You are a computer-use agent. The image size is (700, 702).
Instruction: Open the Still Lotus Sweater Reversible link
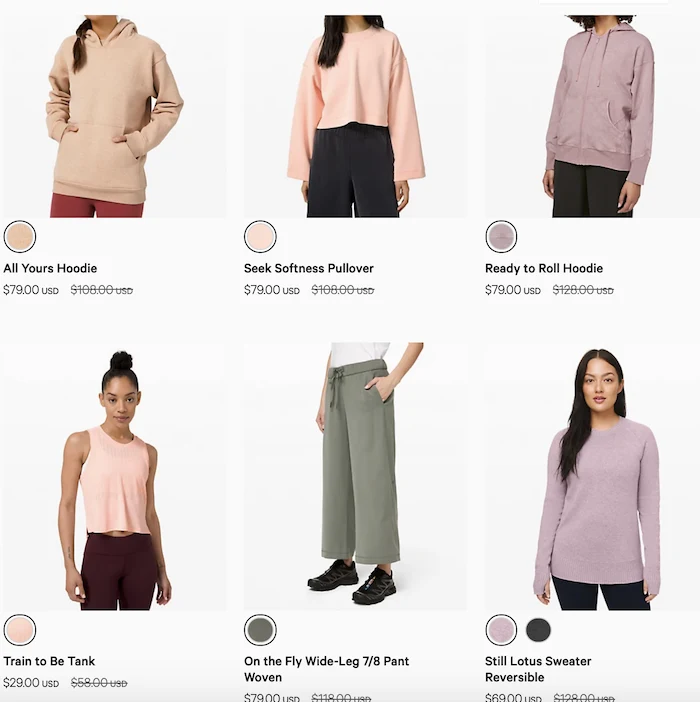point(538,669)
